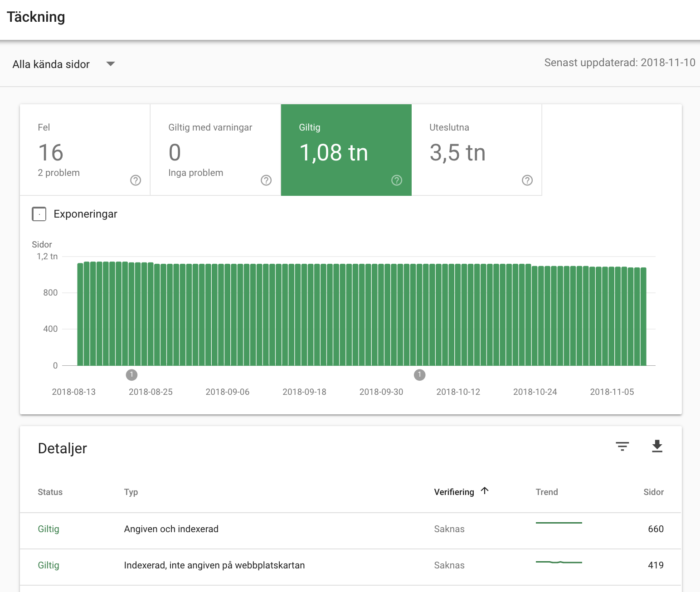Open help icon in Giltig med varningar card
700x592 pixels.
click(x=266, y=180)
